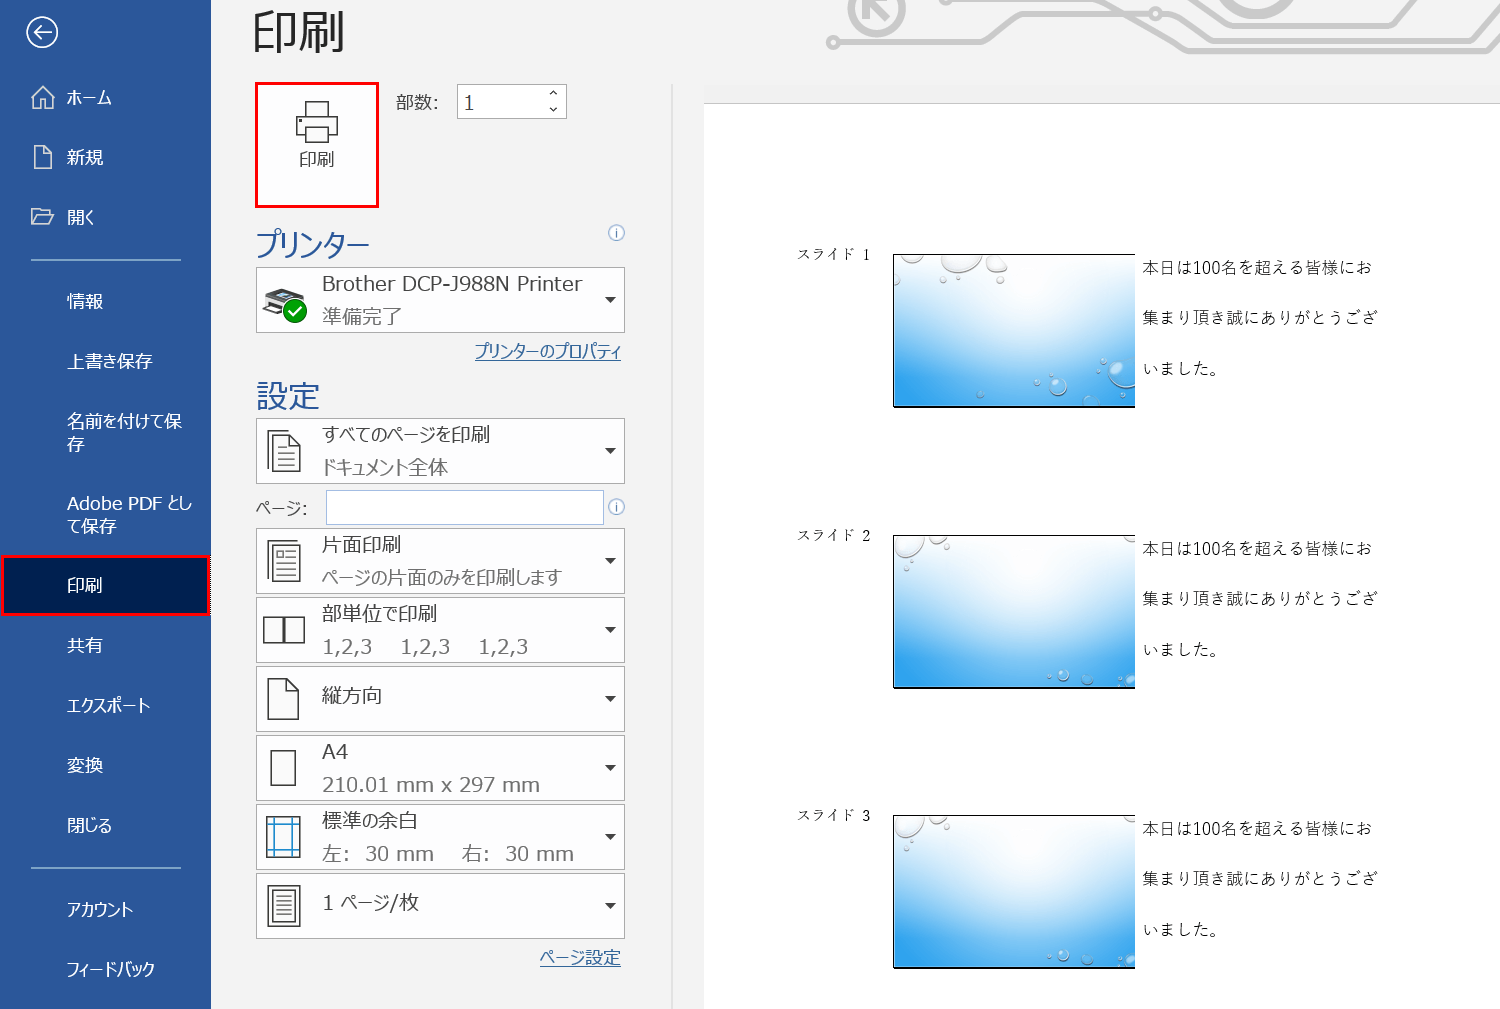Image resolution: width=1500 pixels, height=1009 pixels.
Task: Open エクスポート in the sidebar
Action: coord(105,706)
